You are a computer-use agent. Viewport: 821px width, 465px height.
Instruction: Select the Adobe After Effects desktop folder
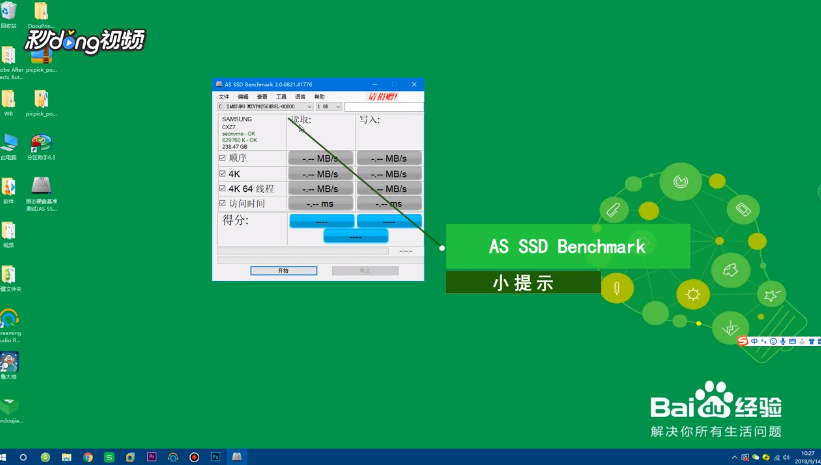(x=9, y=62)
